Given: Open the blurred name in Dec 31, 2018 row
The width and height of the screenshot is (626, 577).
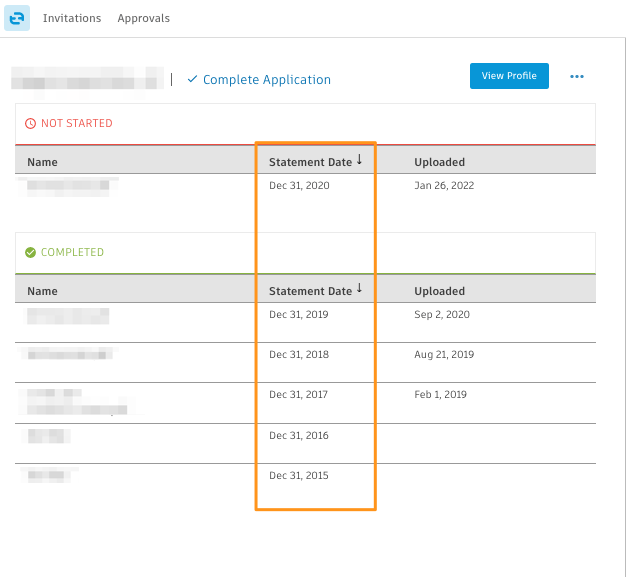Looking at the screenshot, I should 67,354.
